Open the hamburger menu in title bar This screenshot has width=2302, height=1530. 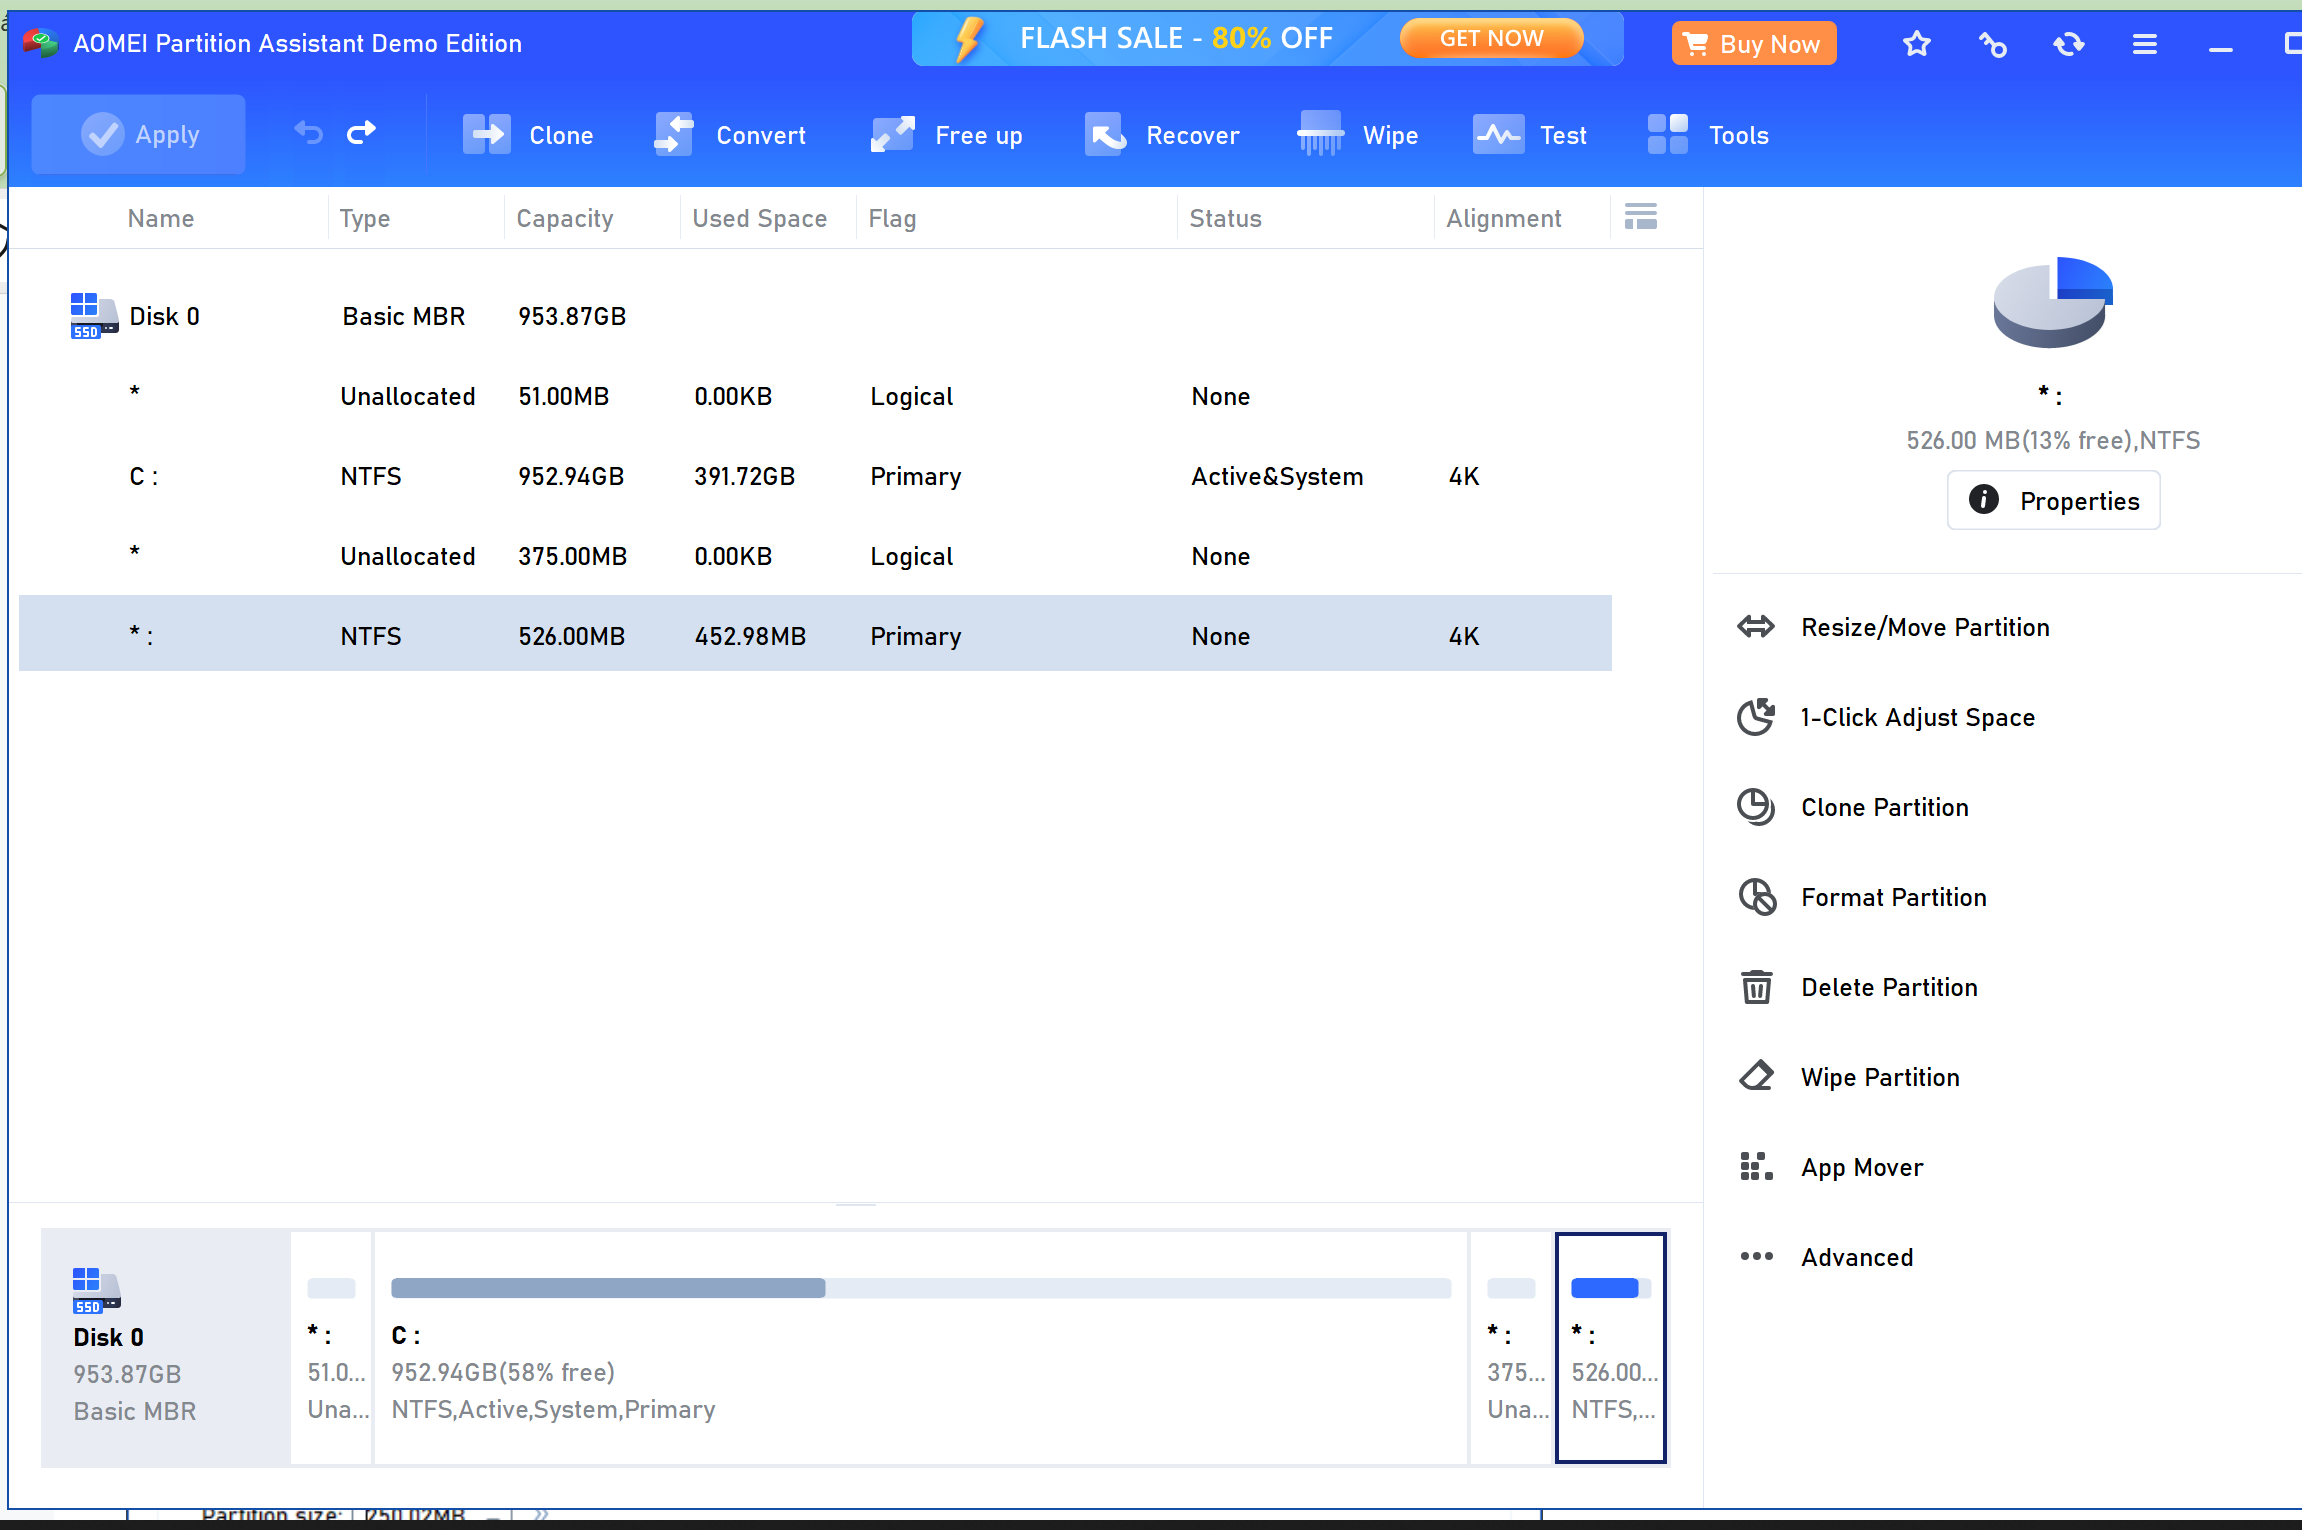(x=2145, y=44)
